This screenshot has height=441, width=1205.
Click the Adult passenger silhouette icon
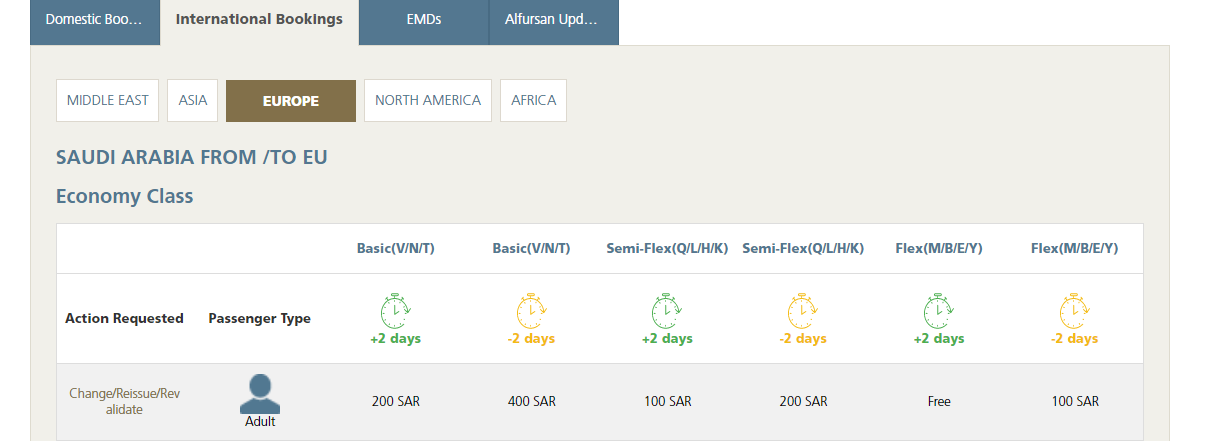click(x=260, y=394)
